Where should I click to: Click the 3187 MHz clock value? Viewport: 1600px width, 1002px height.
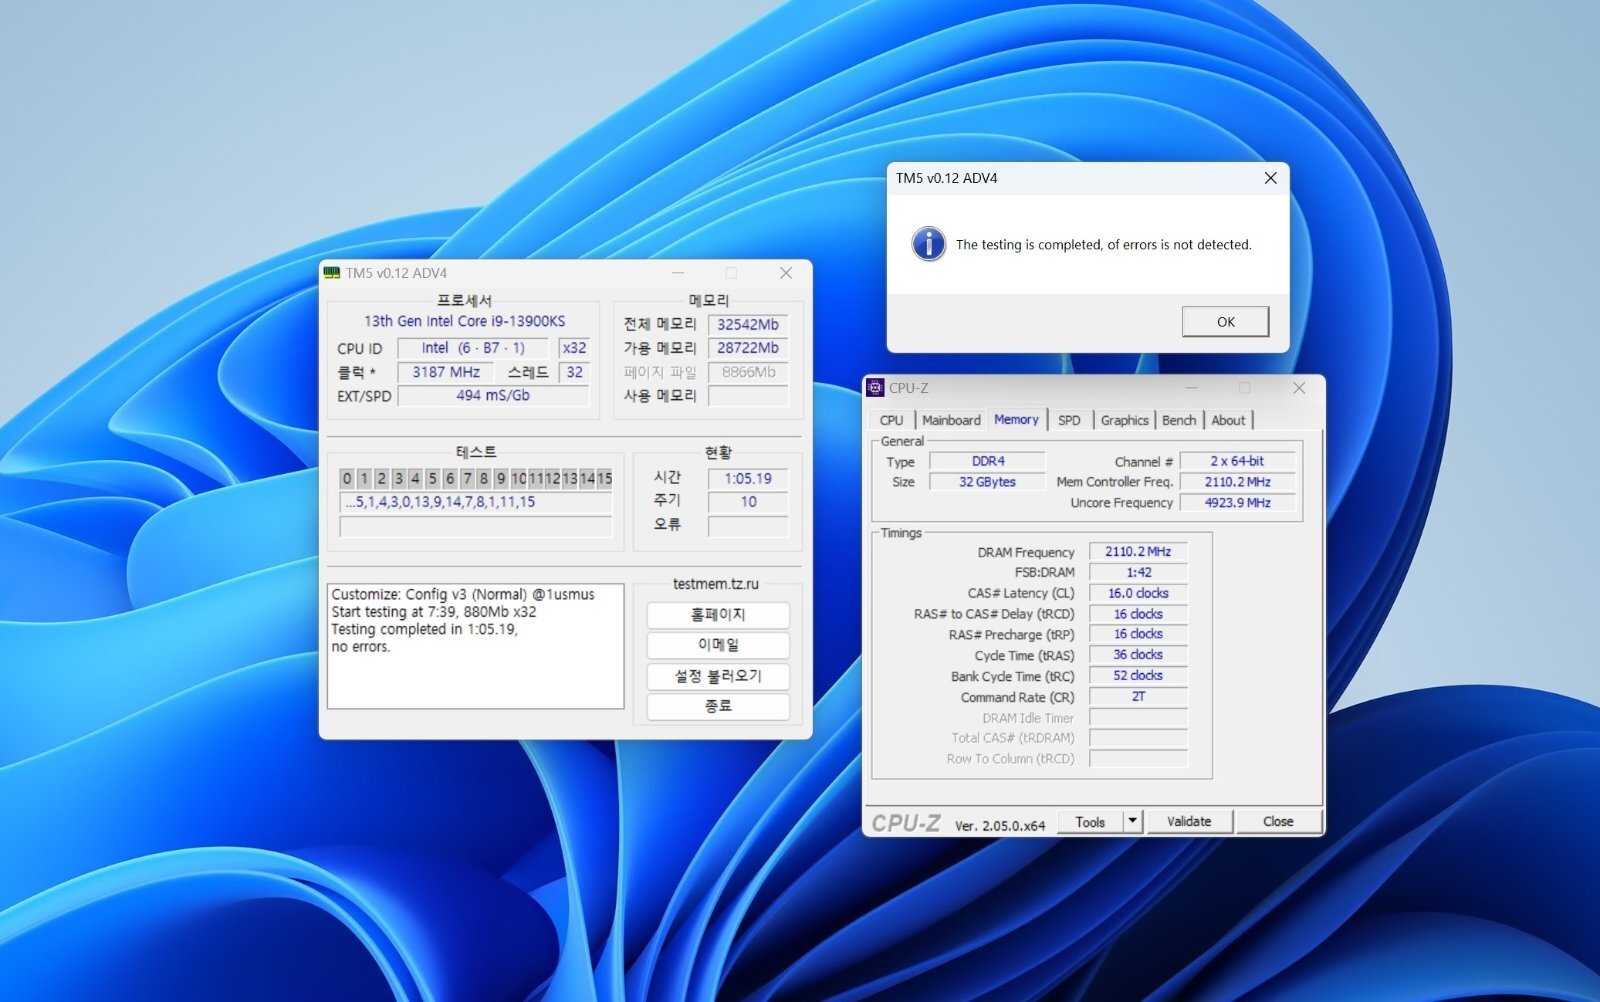(446, 372)
